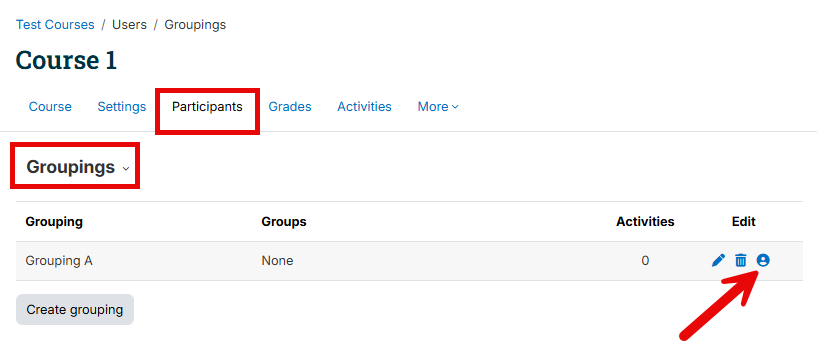The image size is (817, 364).
Task: Select the Participants tab
Action: point(207,107)
